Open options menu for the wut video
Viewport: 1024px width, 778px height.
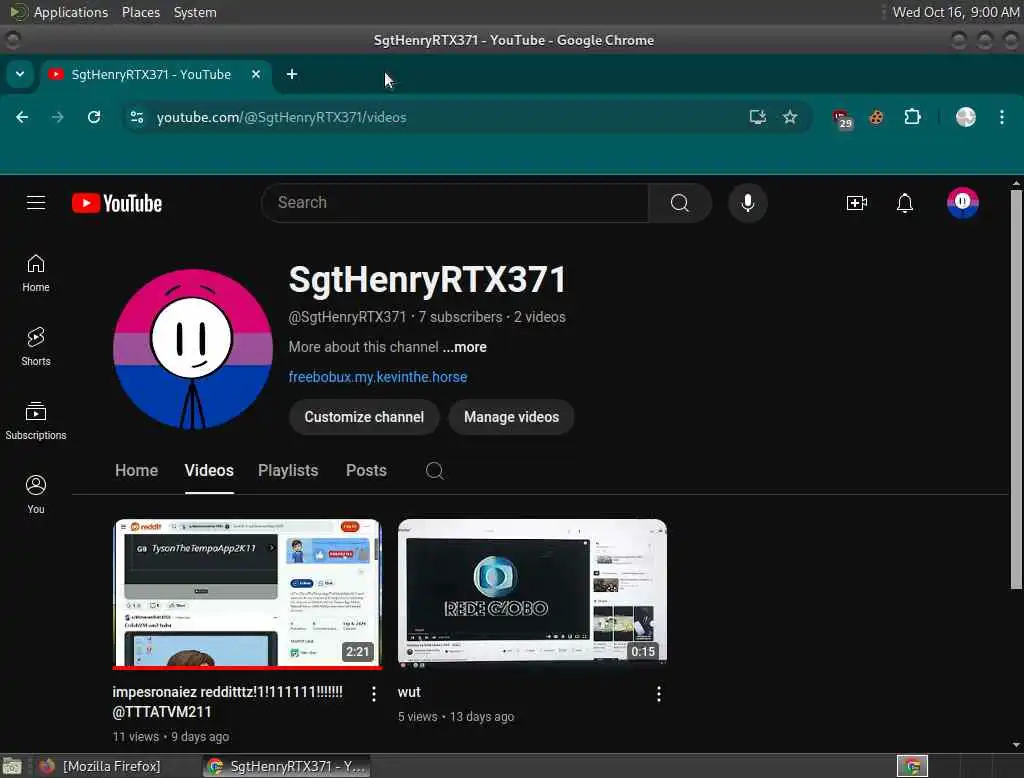(658, 694)
